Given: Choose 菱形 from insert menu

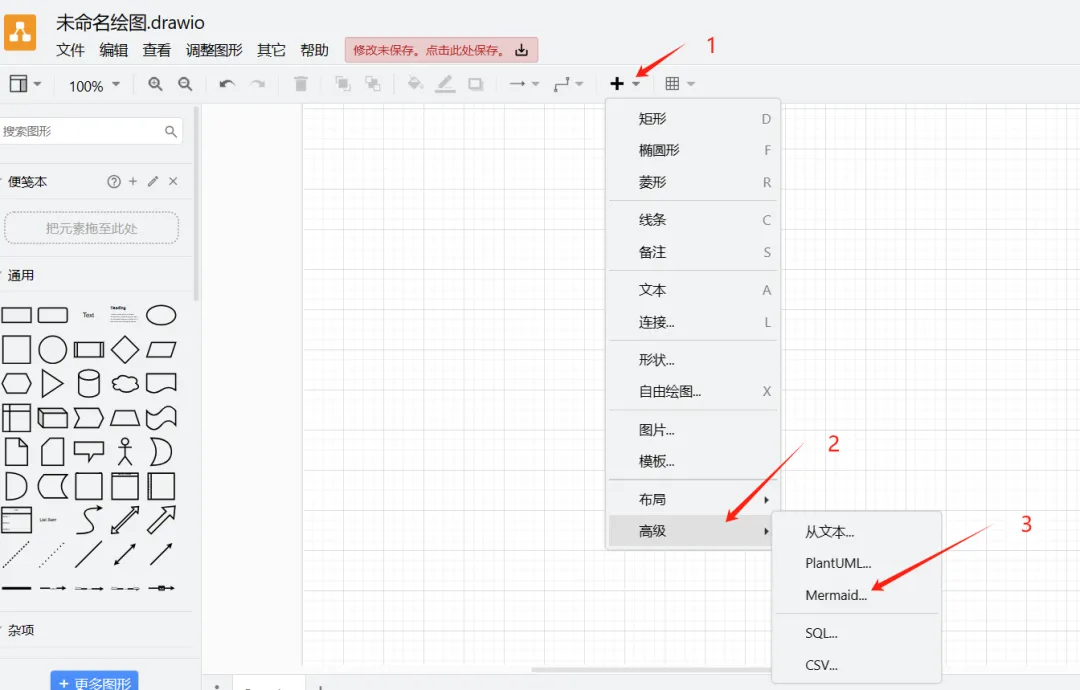Looking at the screenshot, I should click(x=692, y=182).
